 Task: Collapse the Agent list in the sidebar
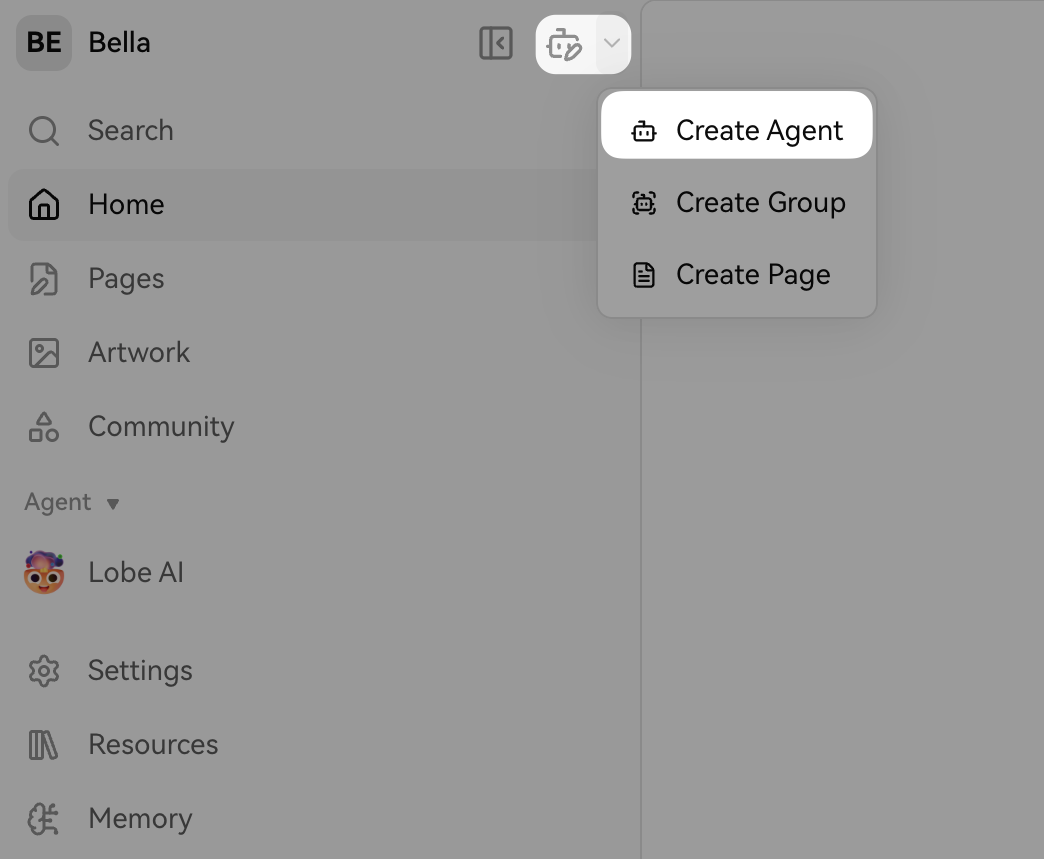coord(113,503)
